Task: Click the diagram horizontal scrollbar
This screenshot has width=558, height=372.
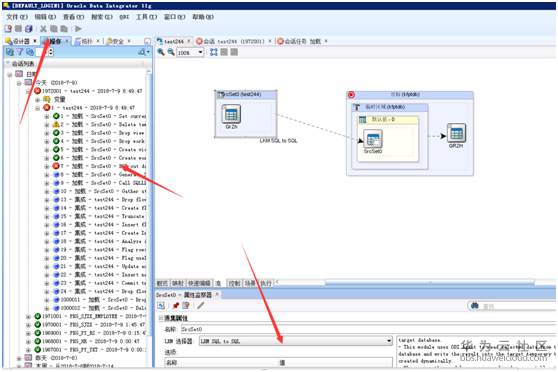Action: (x=430, y=283)
